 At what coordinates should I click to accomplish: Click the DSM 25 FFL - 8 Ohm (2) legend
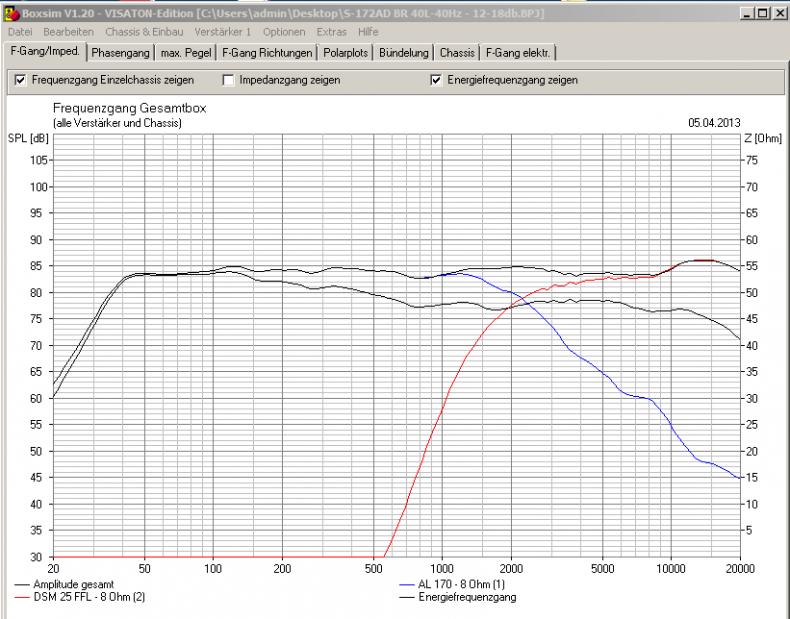80,597
